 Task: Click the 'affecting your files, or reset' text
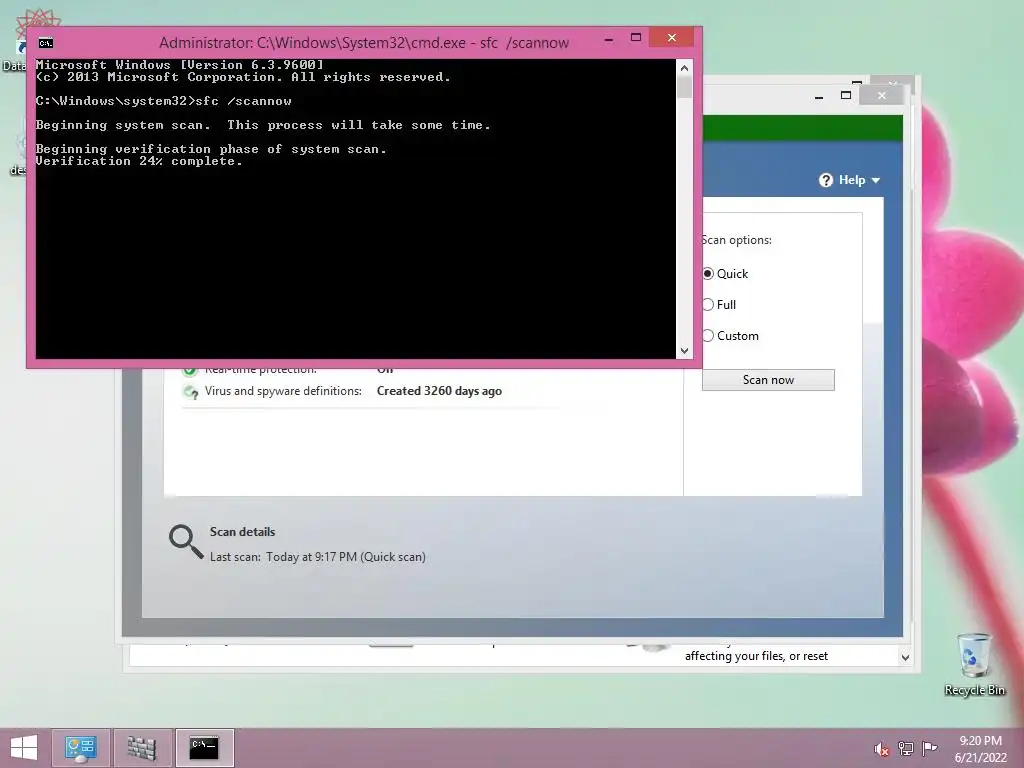click(x=756, y=656)
